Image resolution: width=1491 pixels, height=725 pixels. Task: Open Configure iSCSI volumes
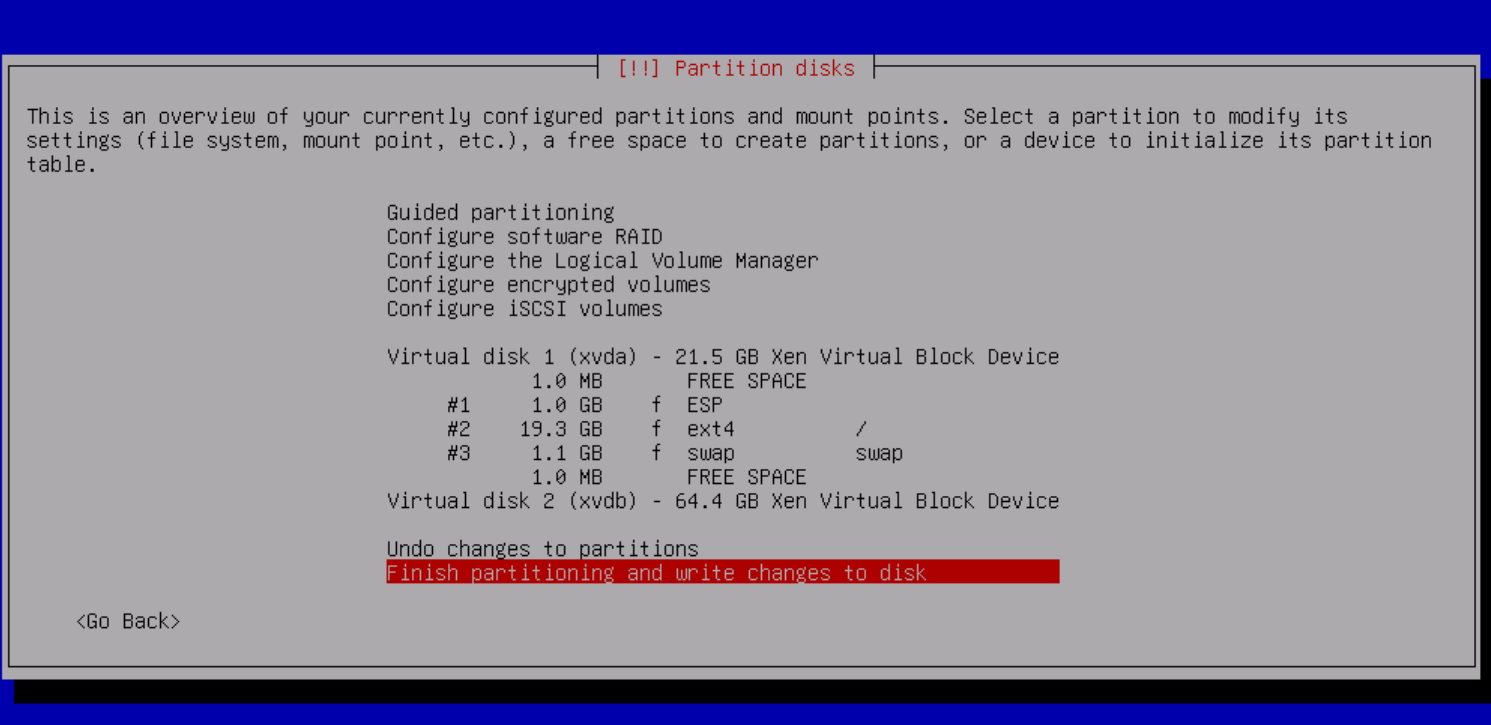point(524,309)
